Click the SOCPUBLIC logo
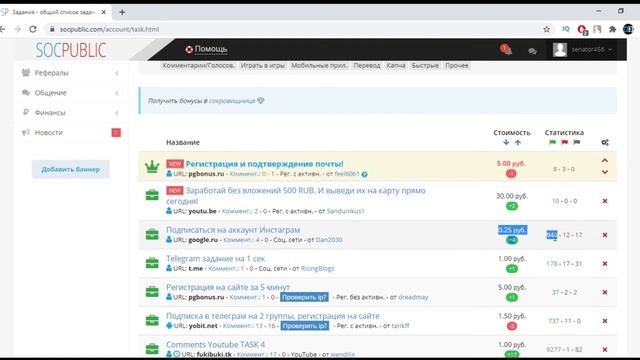Viewport: 640px width, 360px height. pyautogui.click(x=71, y=50)
